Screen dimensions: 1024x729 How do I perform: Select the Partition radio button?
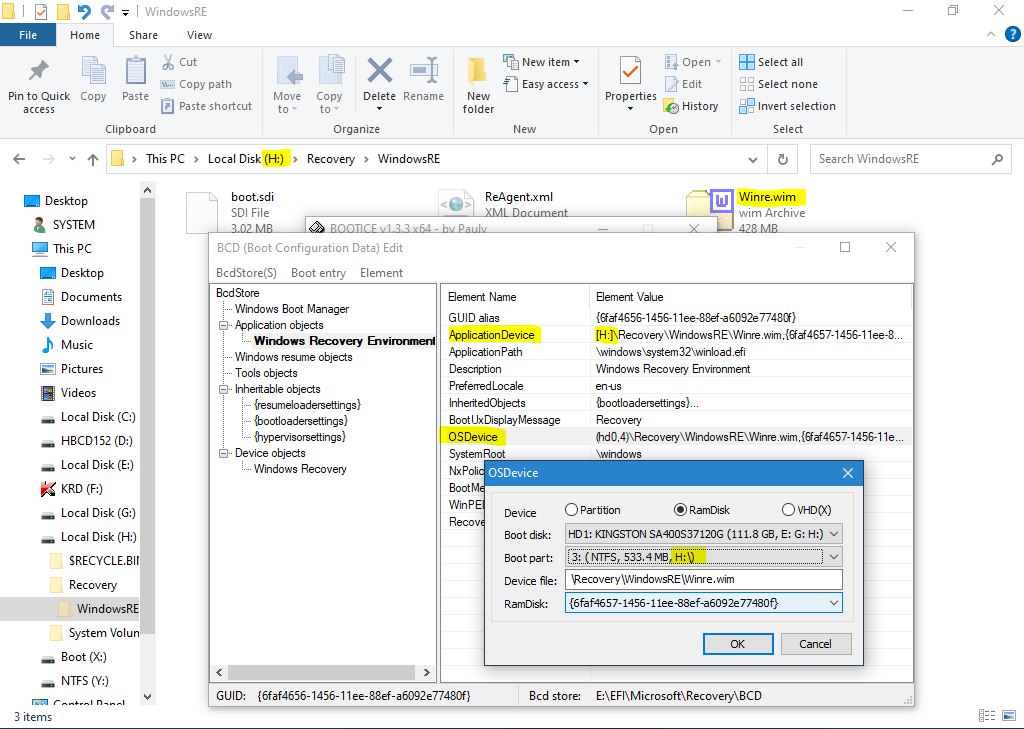coord(572,510)
